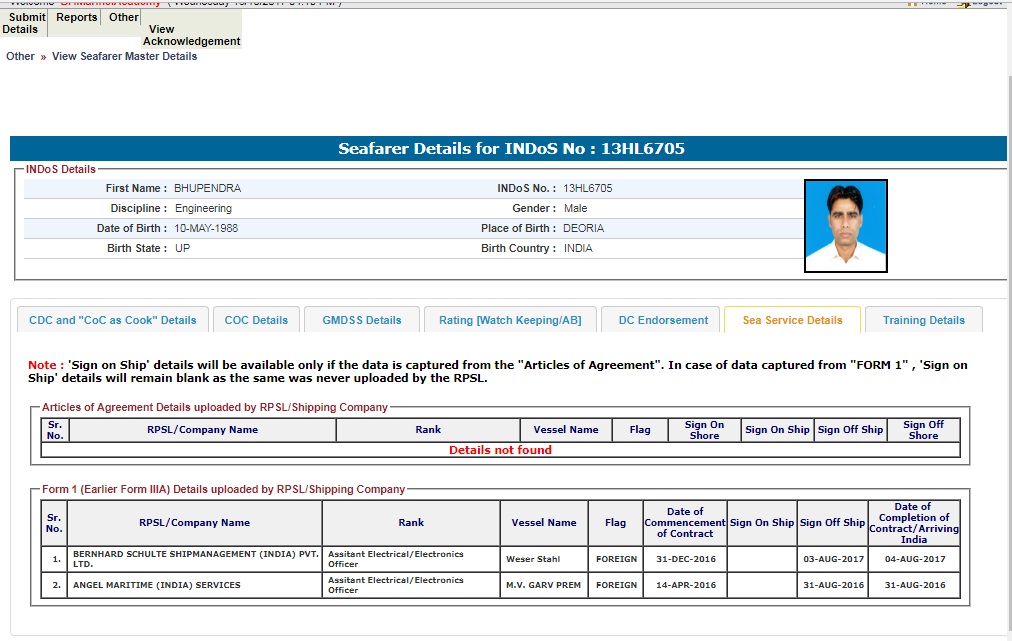Switch to the COC Details tab
Viewport: 1012px width, 641px height.
coord(256,320)
